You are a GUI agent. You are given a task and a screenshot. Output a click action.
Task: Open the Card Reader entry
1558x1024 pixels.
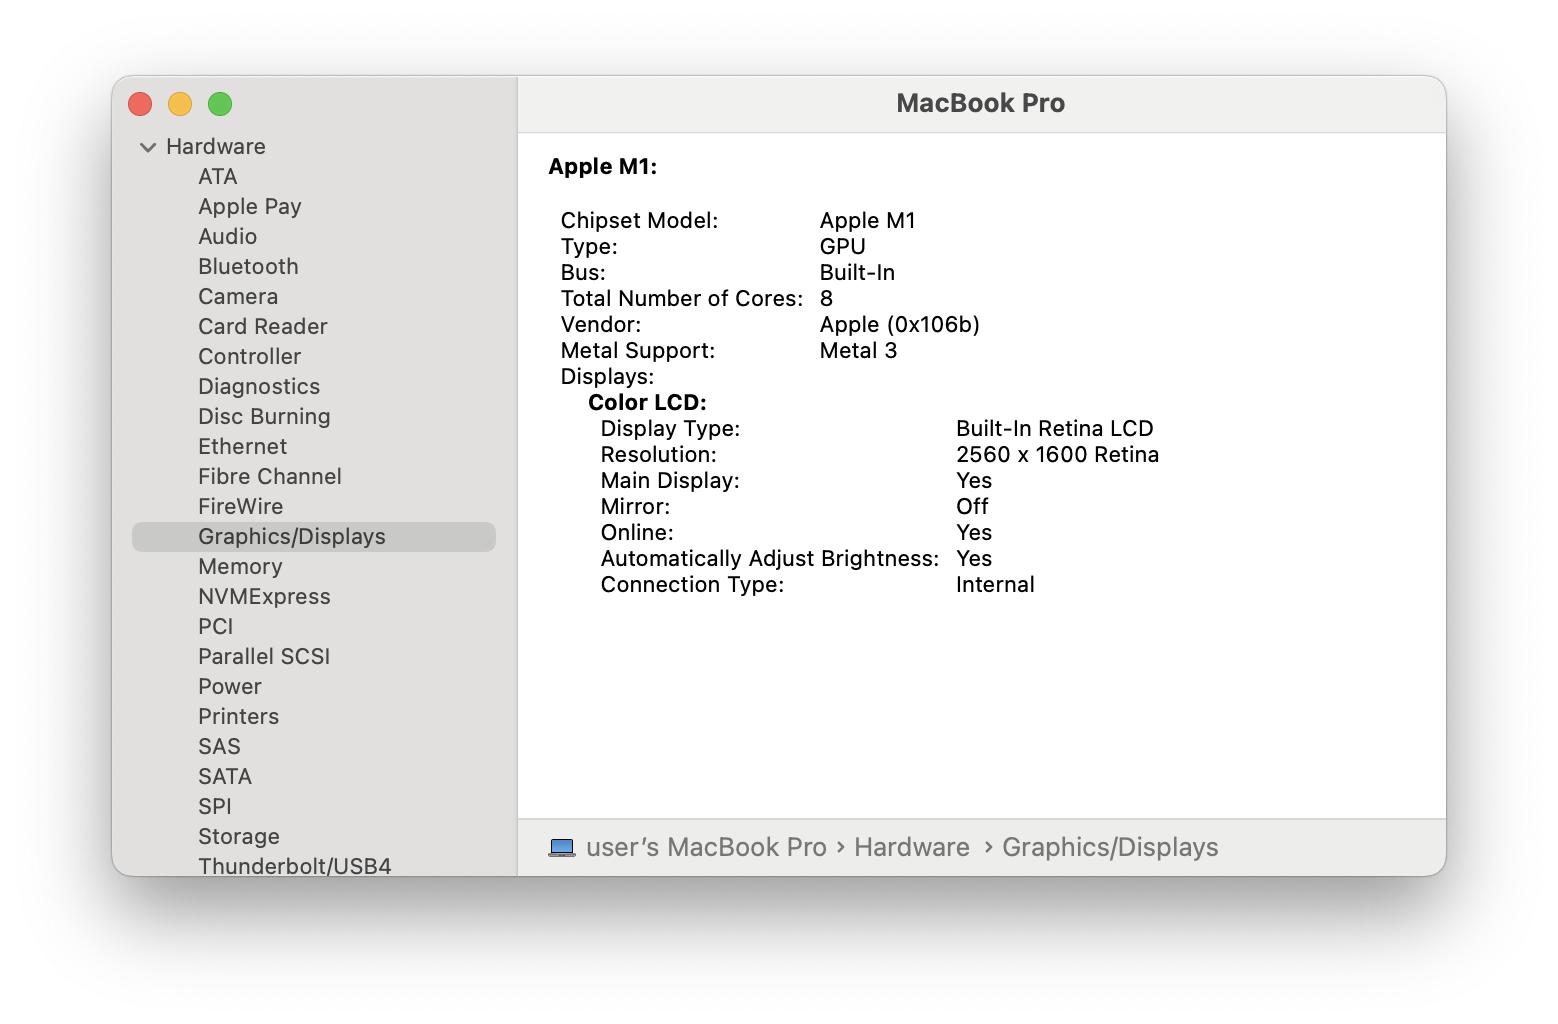click(x=262, y=327)
